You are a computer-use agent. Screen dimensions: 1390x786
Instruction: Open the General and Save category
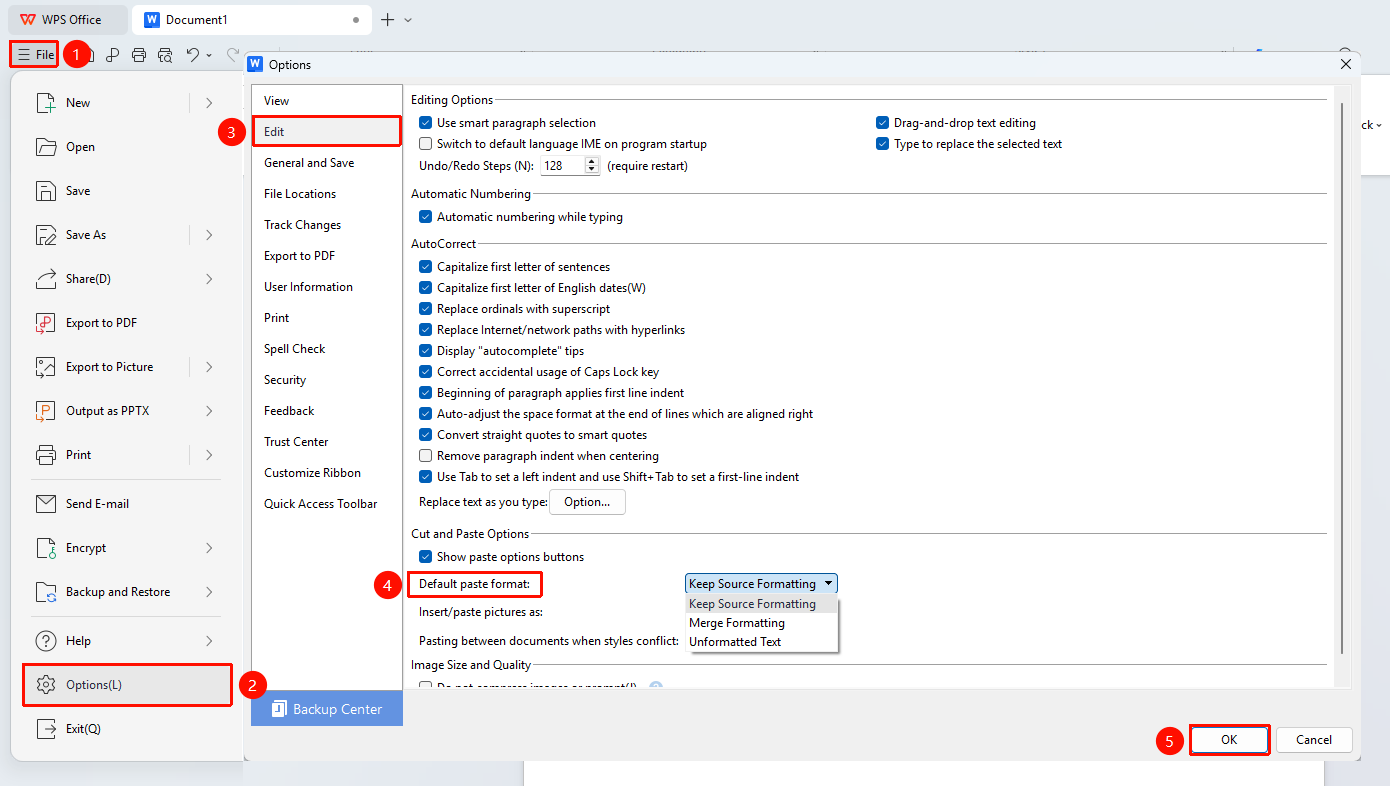326,163
